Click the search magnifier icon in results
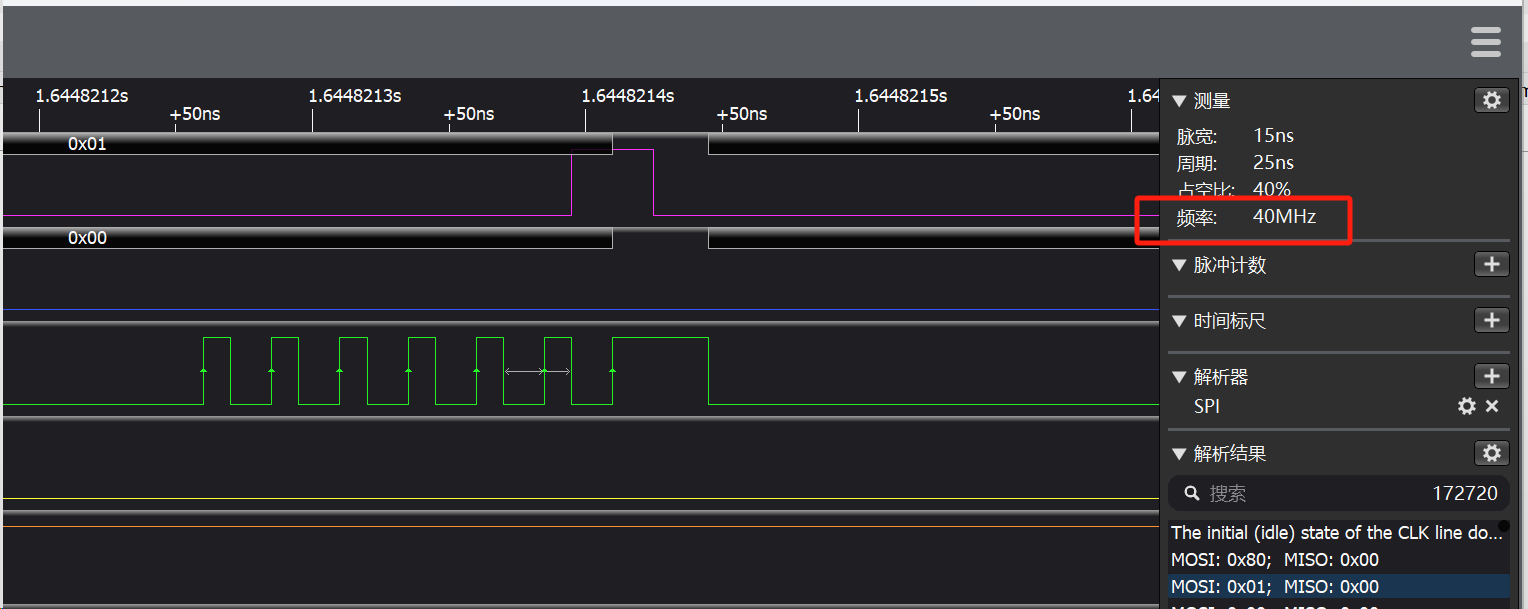The image size is (1528, 609). click(x=1191, y=493)
